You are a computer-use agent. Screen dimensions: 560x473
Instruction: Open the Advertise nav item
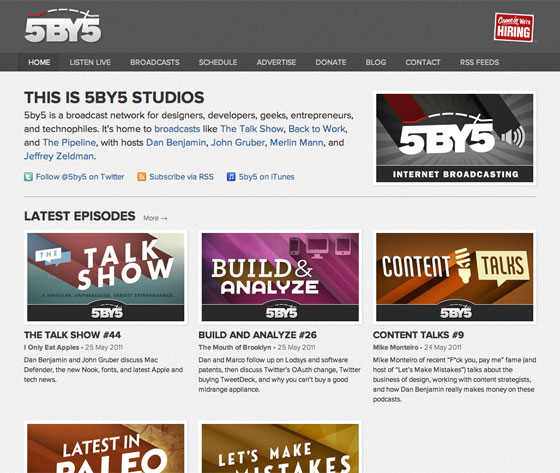point(276,62)
